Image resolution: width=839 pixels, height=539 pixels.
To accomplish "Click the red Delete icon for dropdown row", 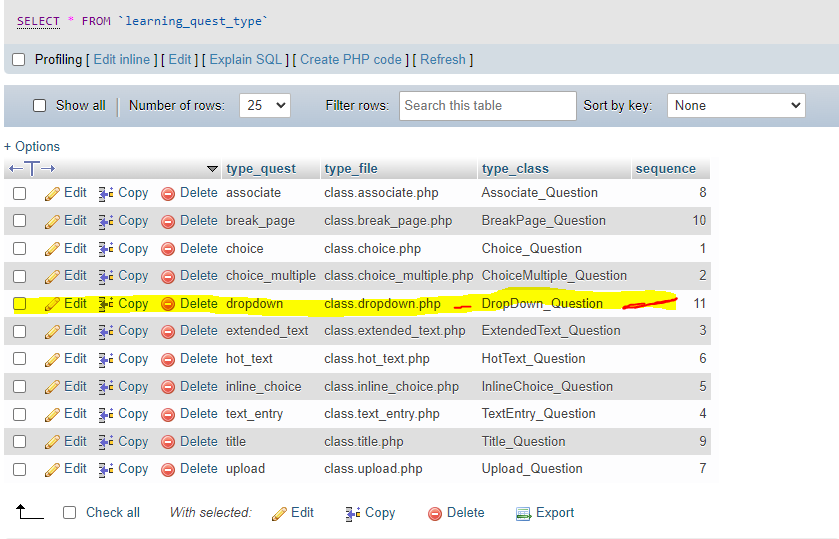I will point(168,304).
